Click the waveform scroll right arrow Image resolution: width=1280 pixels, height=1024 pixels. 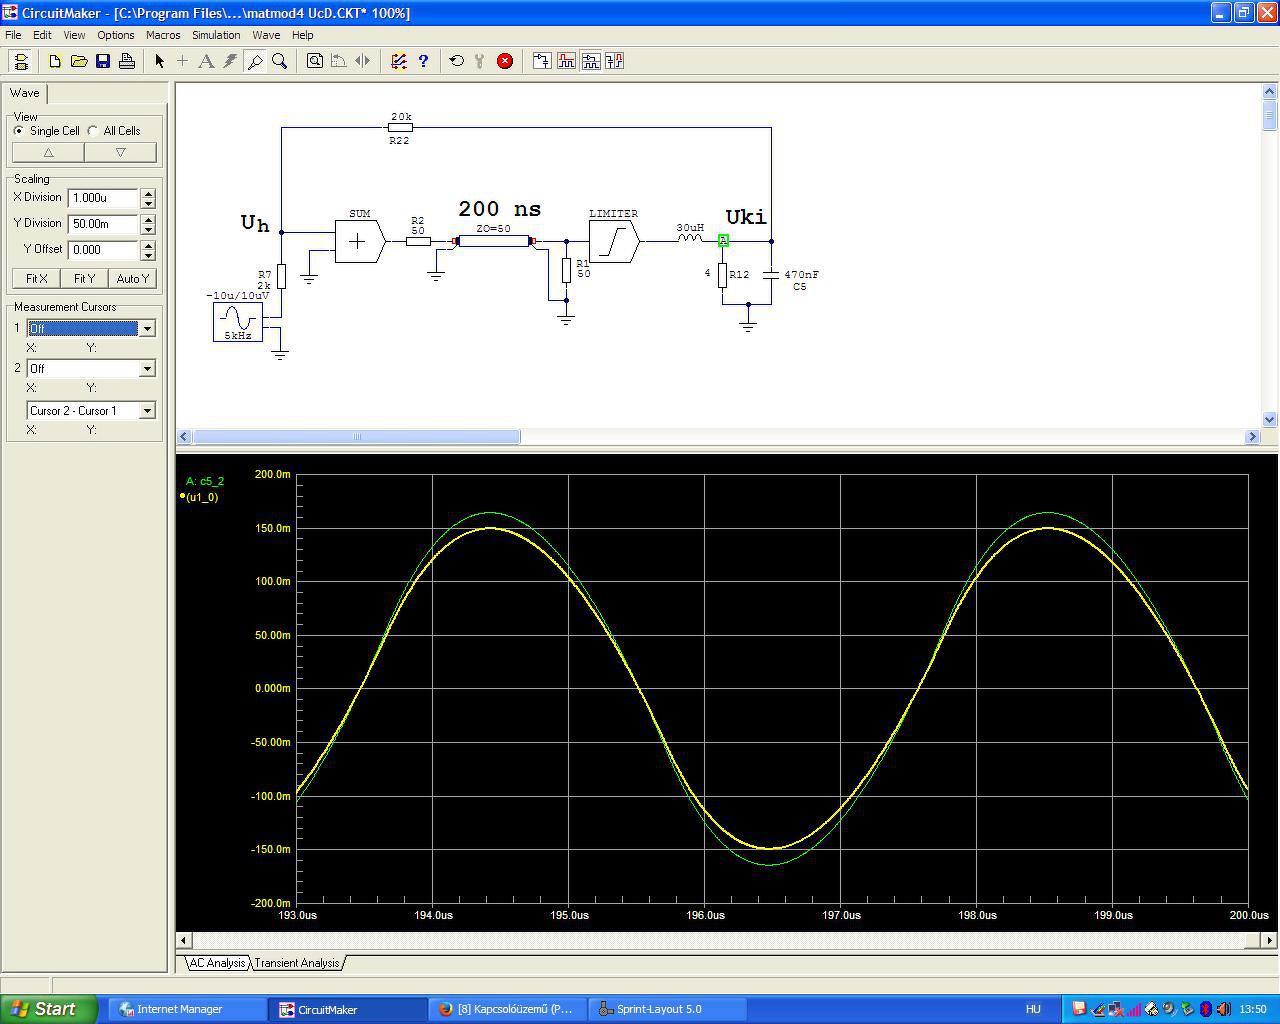[x=1270, y=940]
